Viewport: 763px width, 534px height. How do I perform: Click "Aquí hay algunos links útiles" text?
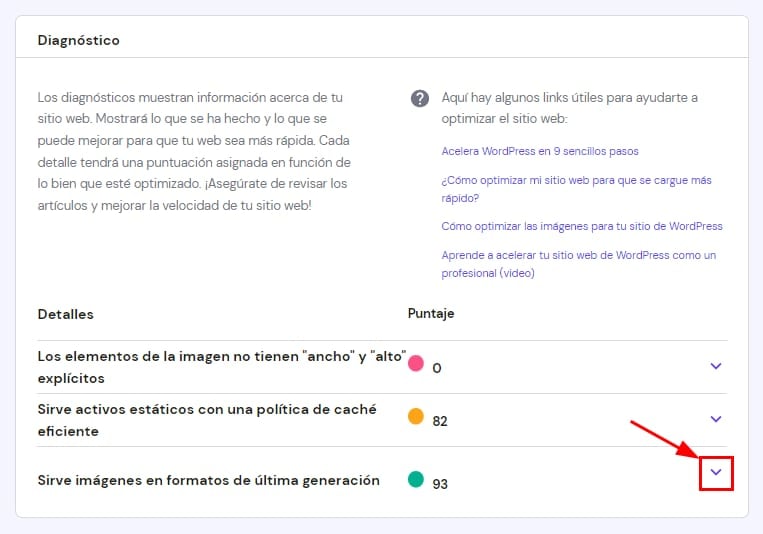pos(569,108)
